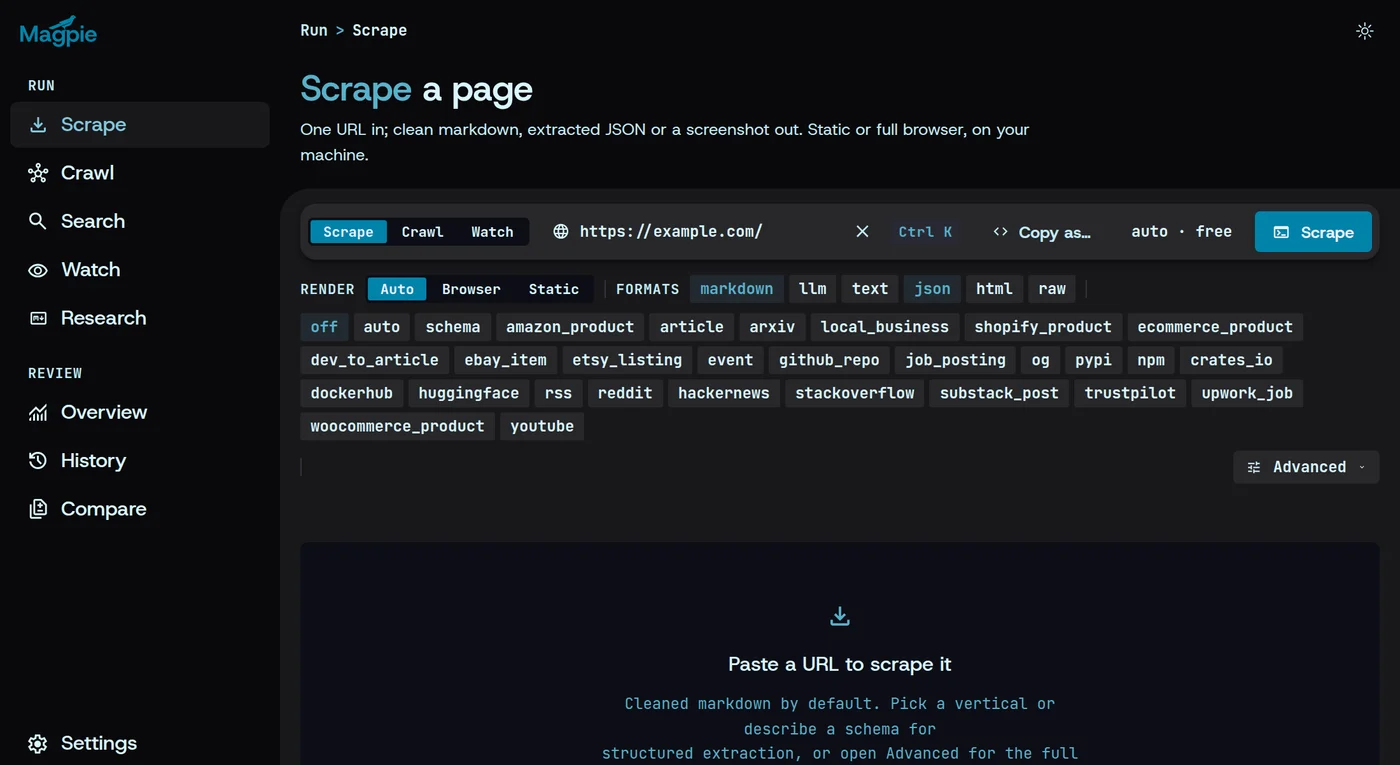Select the Browser render mode
Viewport: 1400px width, 765px height.
(x=471, y=289)
